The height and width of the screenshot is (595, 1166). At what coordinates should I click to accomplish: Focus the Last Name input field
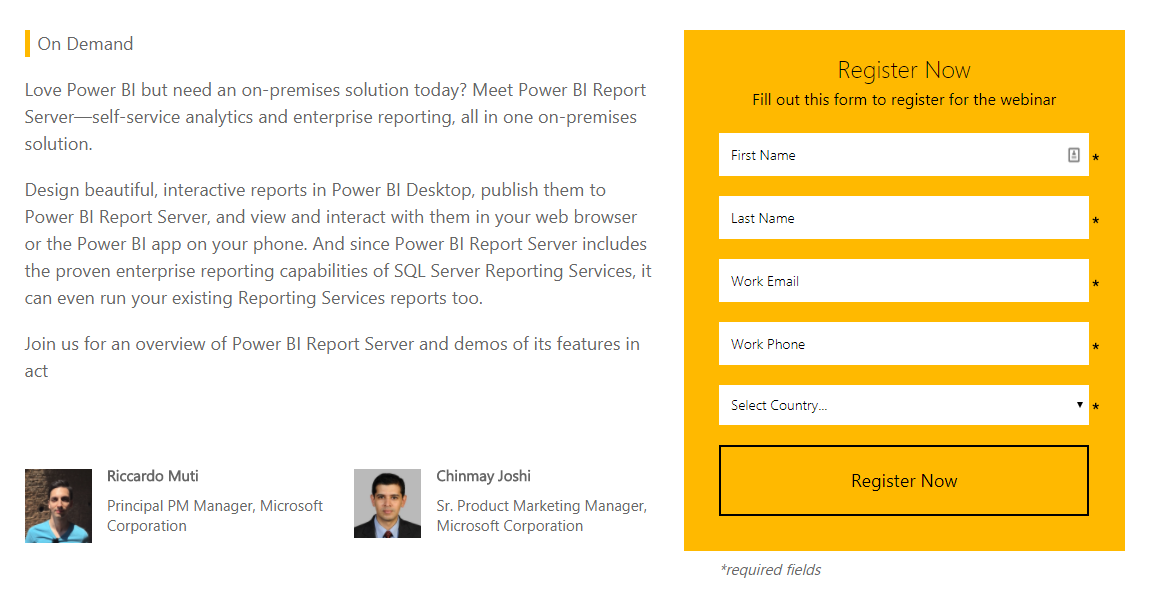click(x=904, y=218)
